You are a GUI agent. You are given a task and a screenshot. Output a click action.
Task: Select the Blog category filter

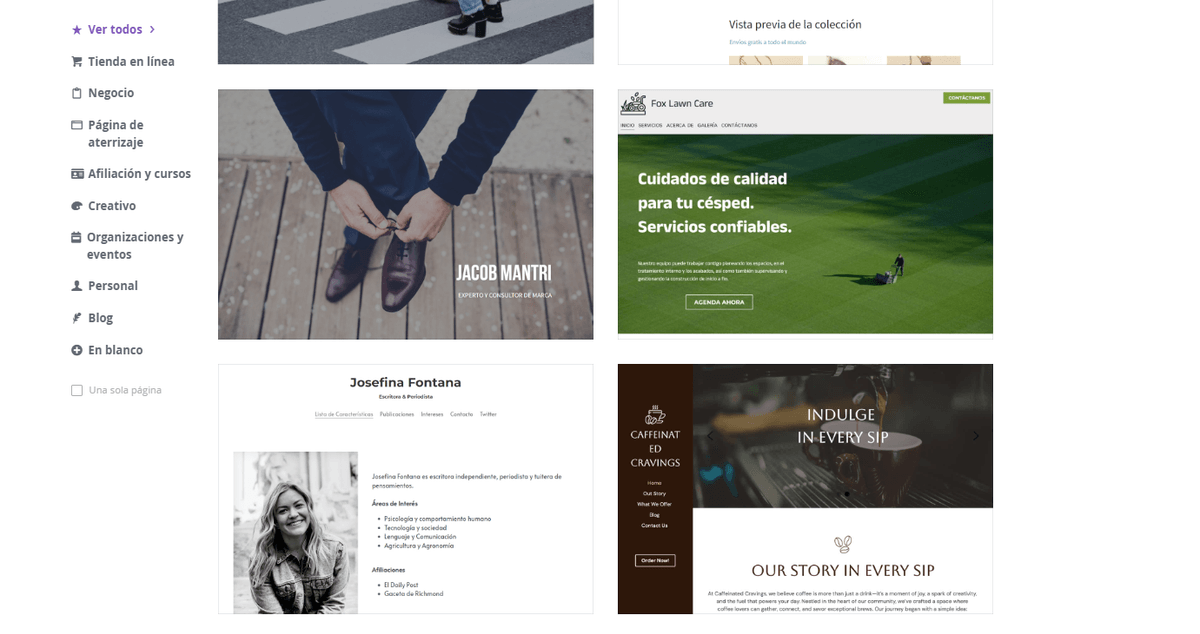coord(100,318)
